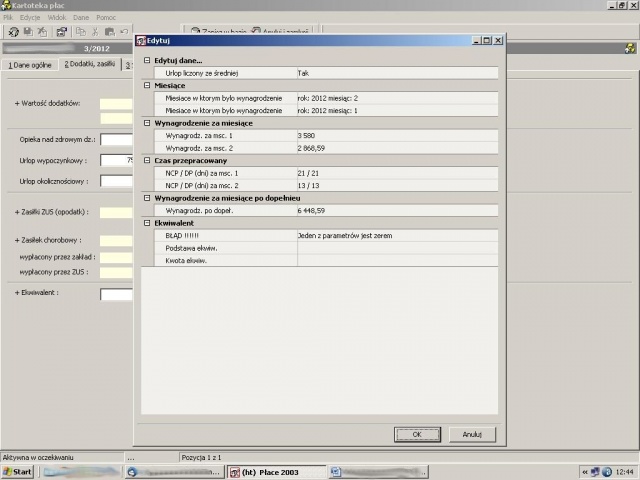Click the paste icon in main toolbar
Screen dimensions: 640x480
point(110,32)
